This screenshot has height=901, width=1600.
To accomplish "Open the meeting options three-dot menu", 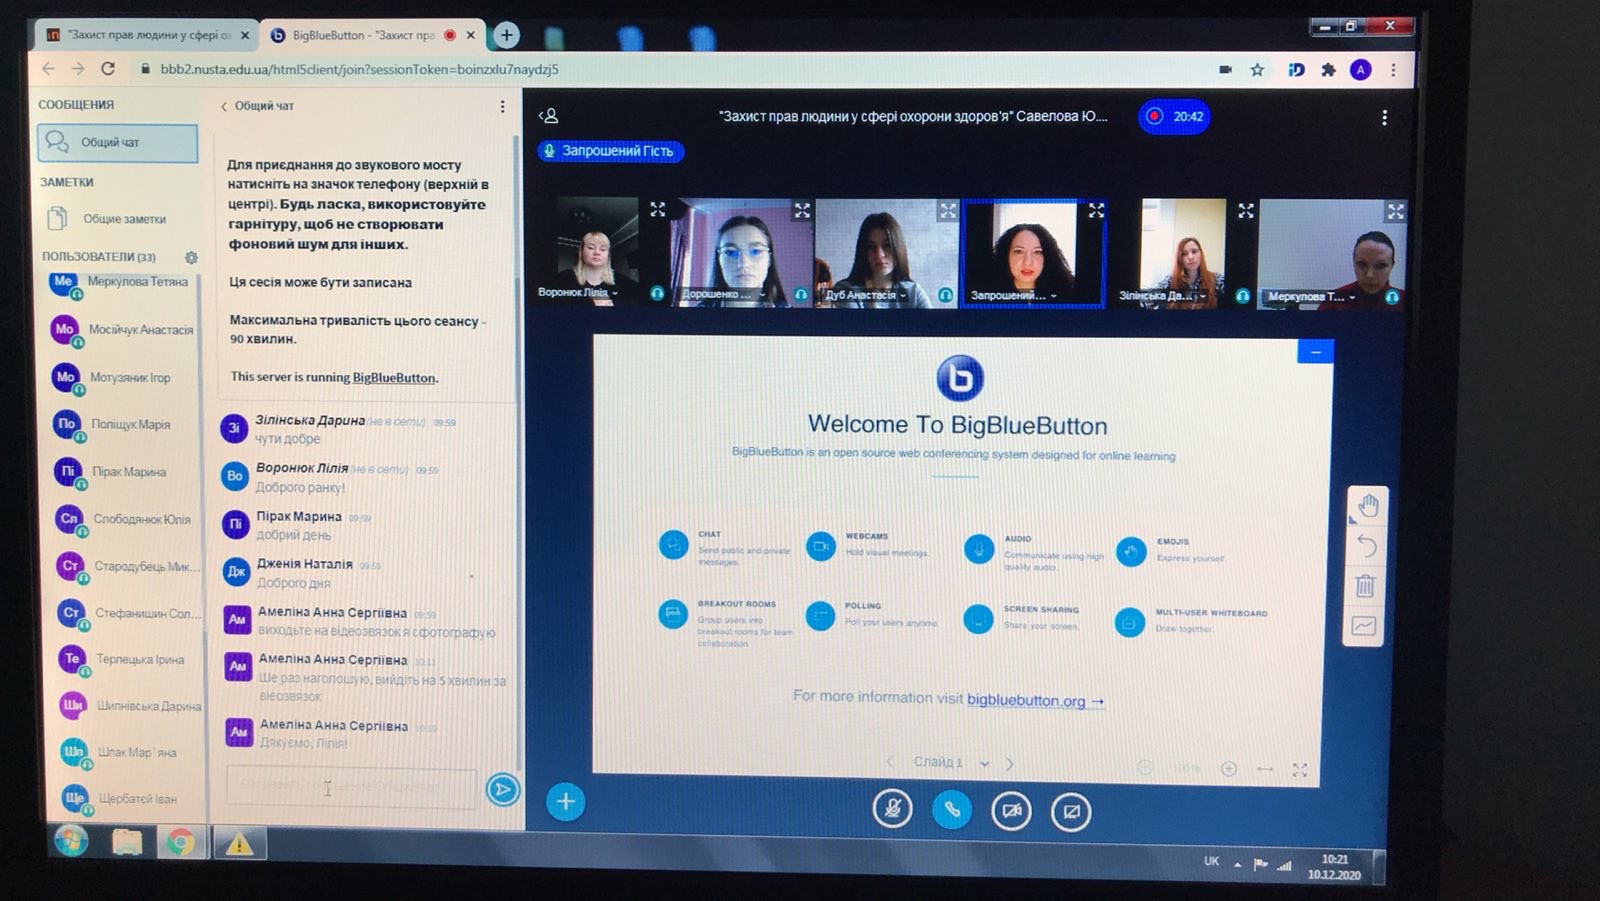I will [1384, 118].
